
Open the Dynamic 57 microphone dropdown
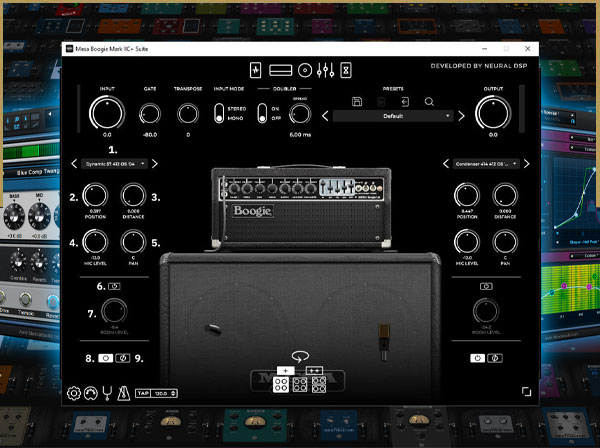pyautogui.click(x=114, y=164)
